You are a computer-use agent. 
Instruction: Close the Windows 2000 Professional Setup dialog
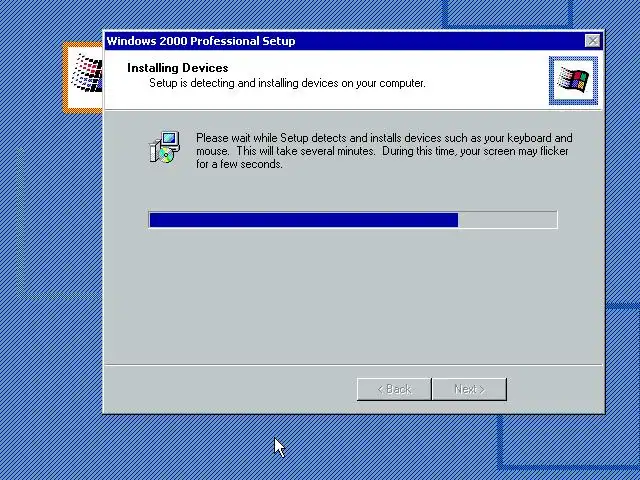(592, 41)
